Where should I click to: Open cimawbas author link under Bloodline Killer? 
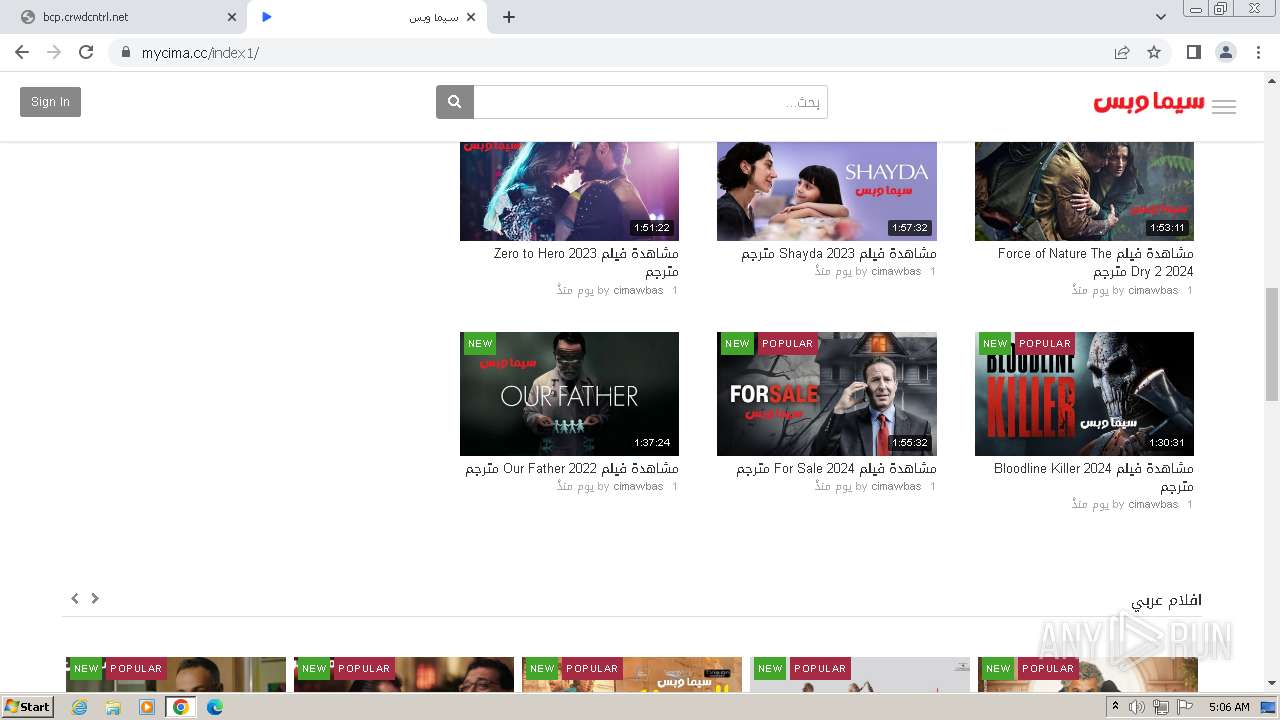point(1153,504)
